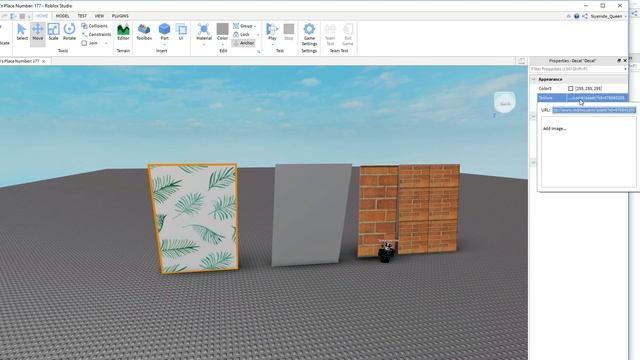The height and width of the screenshot is (360, 640).
Task: Switch to the MODEL ribbon tab
Action: pos(62,16)
